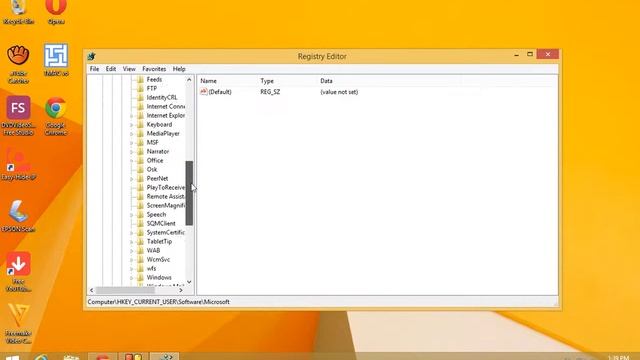Screen dimensions: 640x360
Task: Select the Osk folder icon
Action: (x=140, y=169)
